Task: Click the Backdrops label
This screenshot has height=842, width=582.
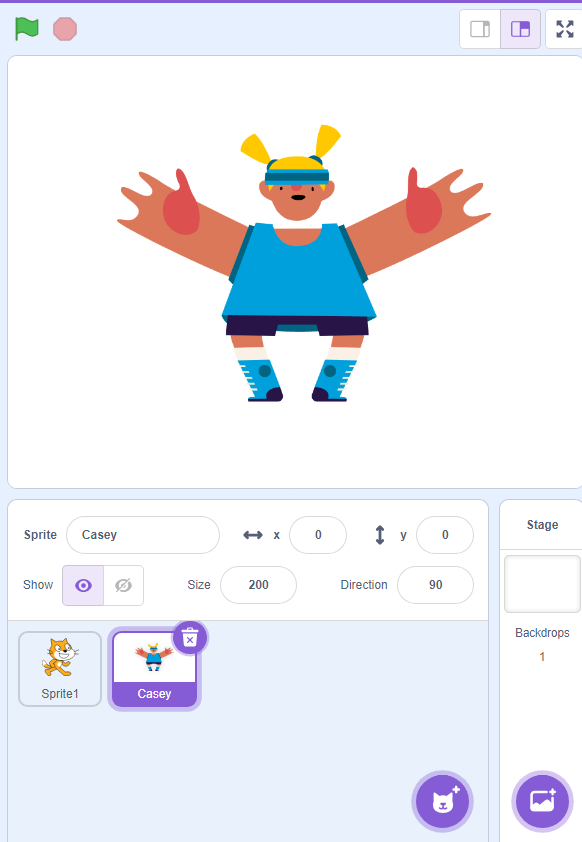Action: click(x=542, y=633)
